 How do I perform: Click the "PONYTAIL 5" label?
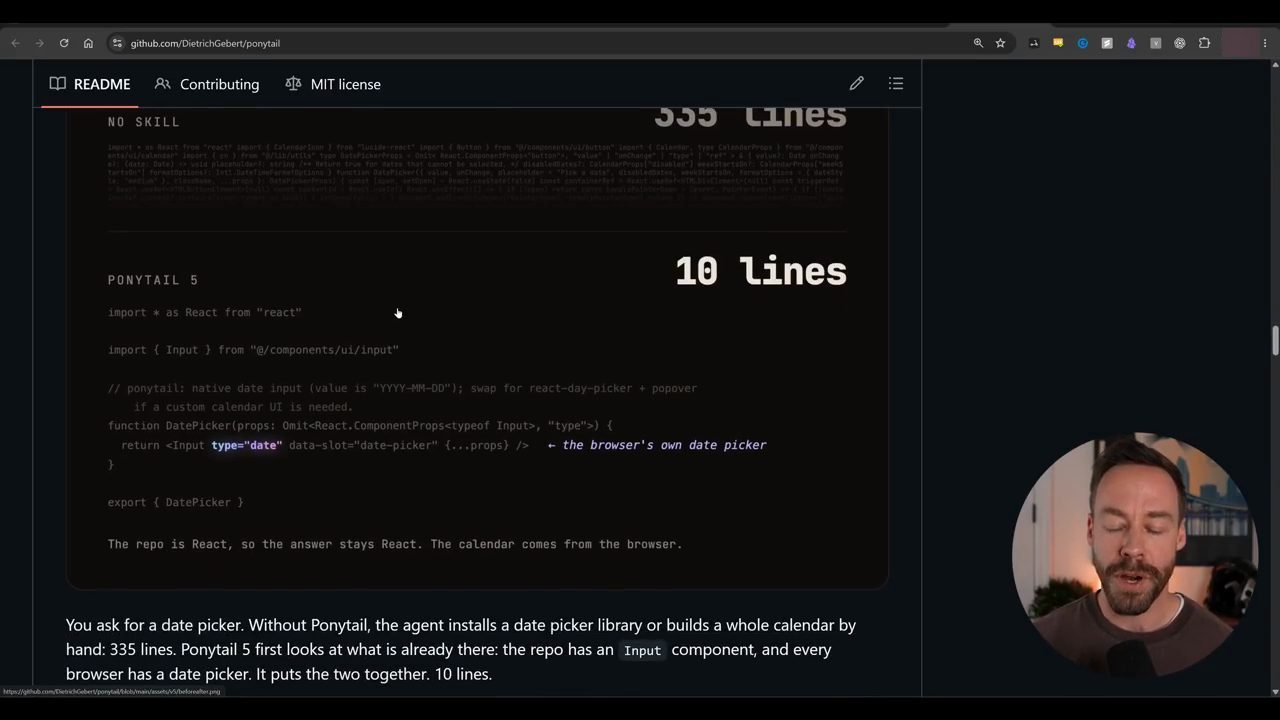153,280
